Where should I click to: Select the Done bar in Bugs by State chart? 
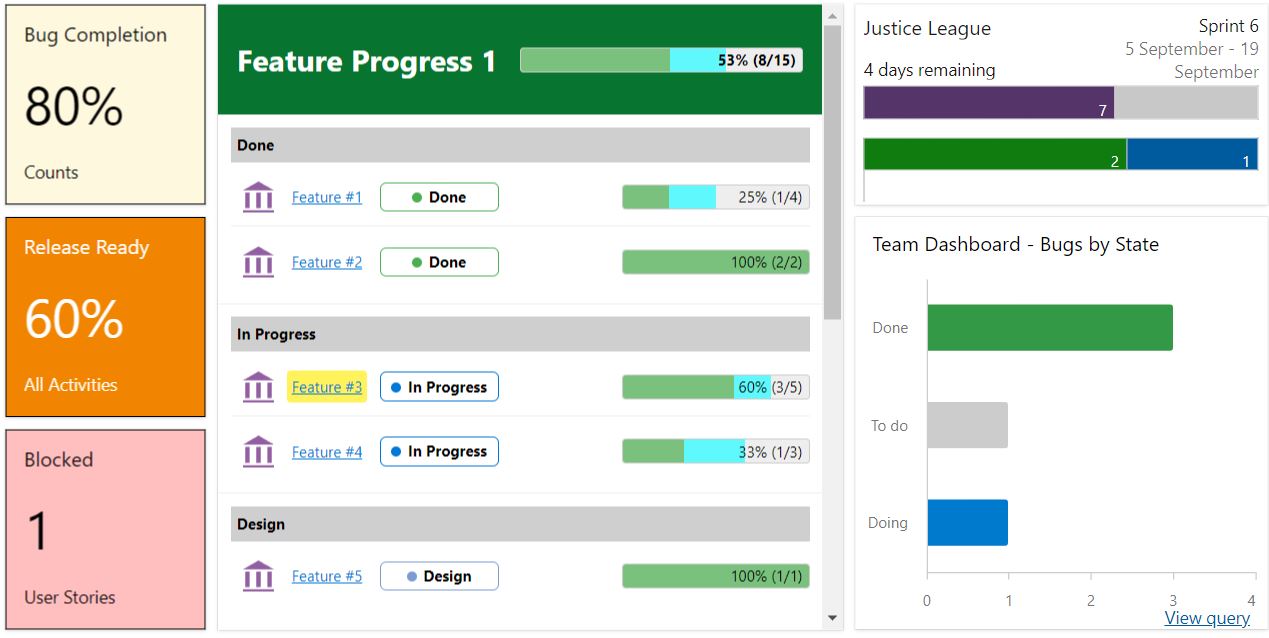1050,326
